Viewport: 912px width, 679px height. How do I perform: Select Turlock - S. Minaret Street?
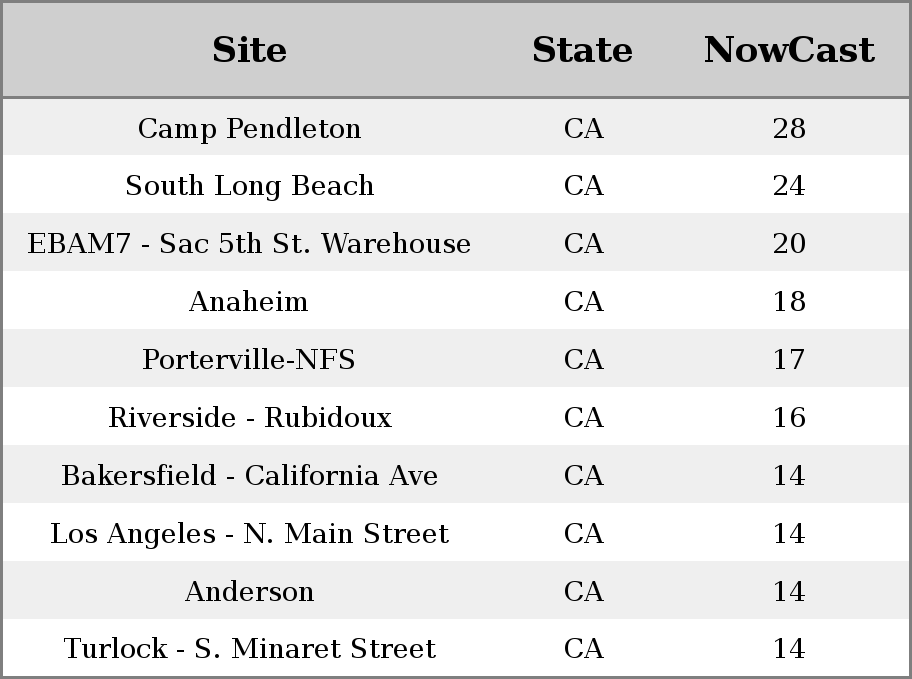click(250, 649)
